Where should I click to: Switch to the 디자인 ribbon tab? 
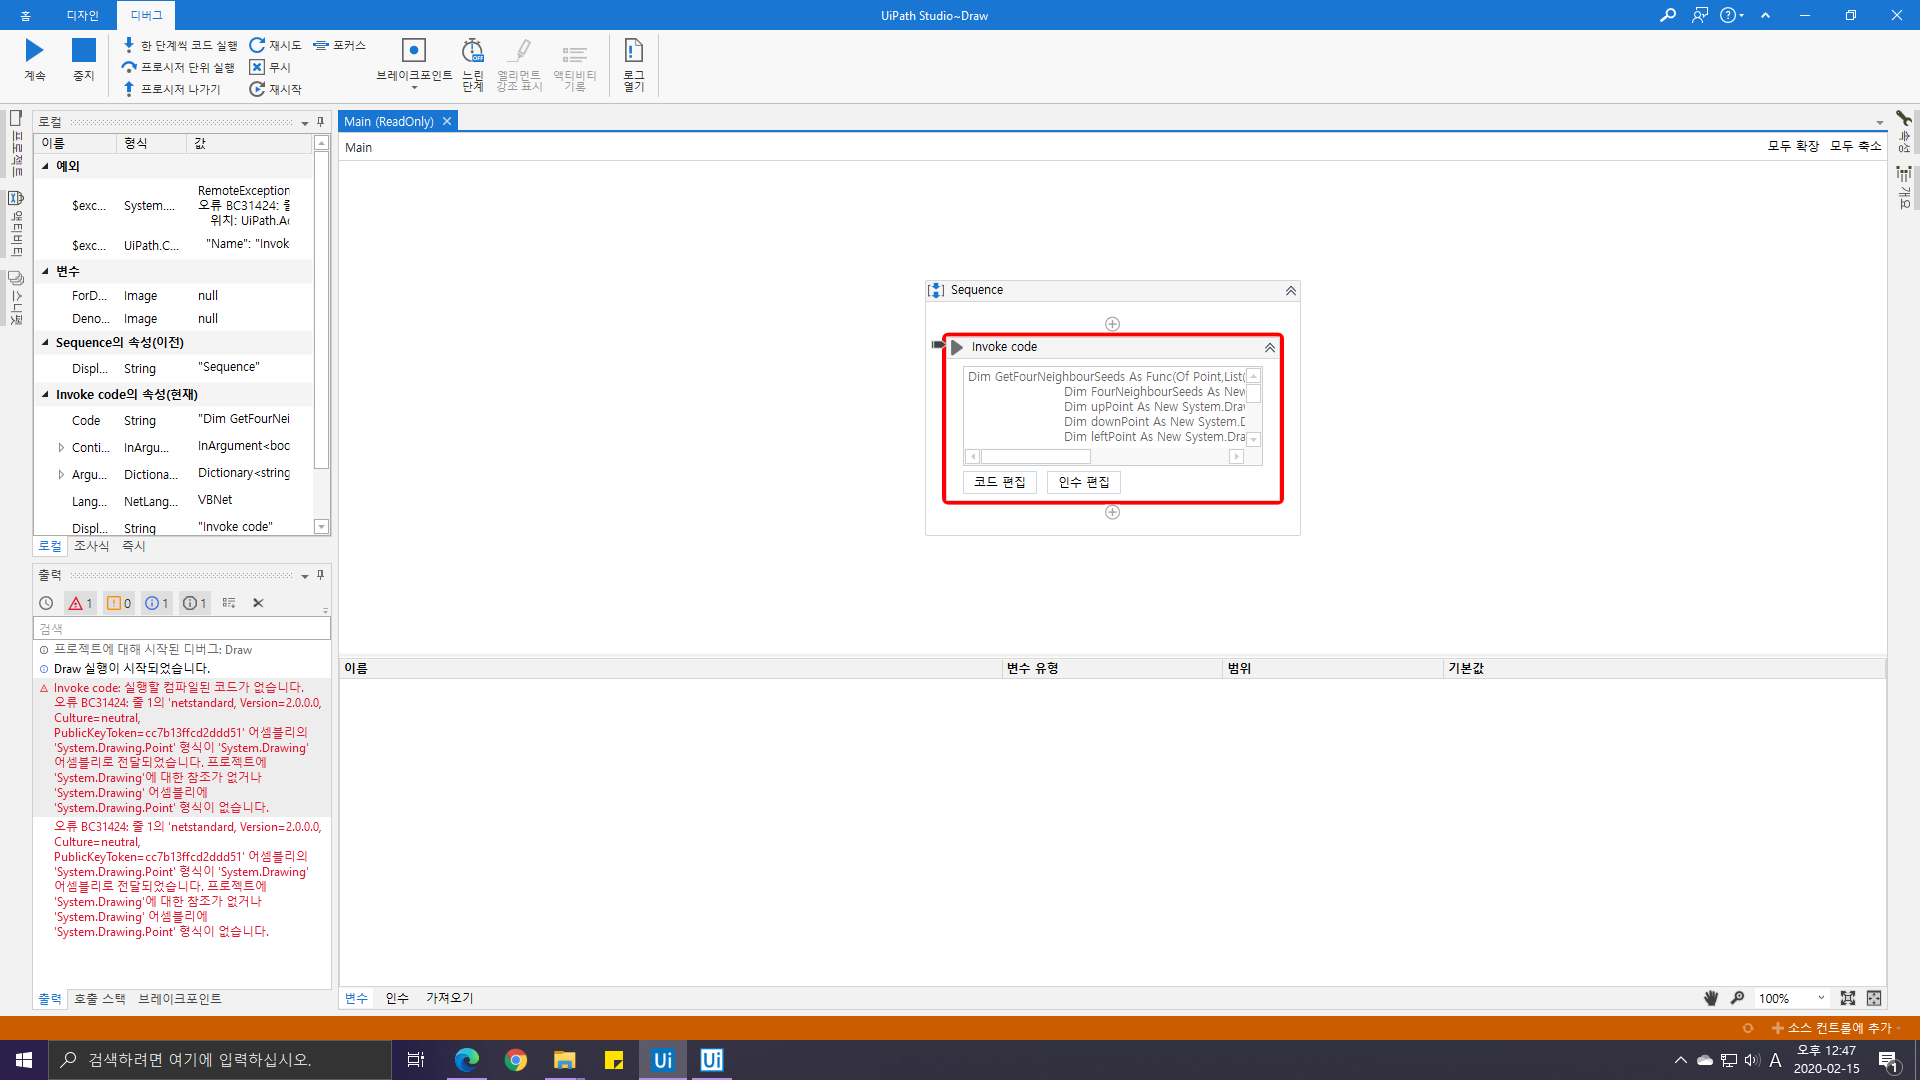[x=82, y=15]
